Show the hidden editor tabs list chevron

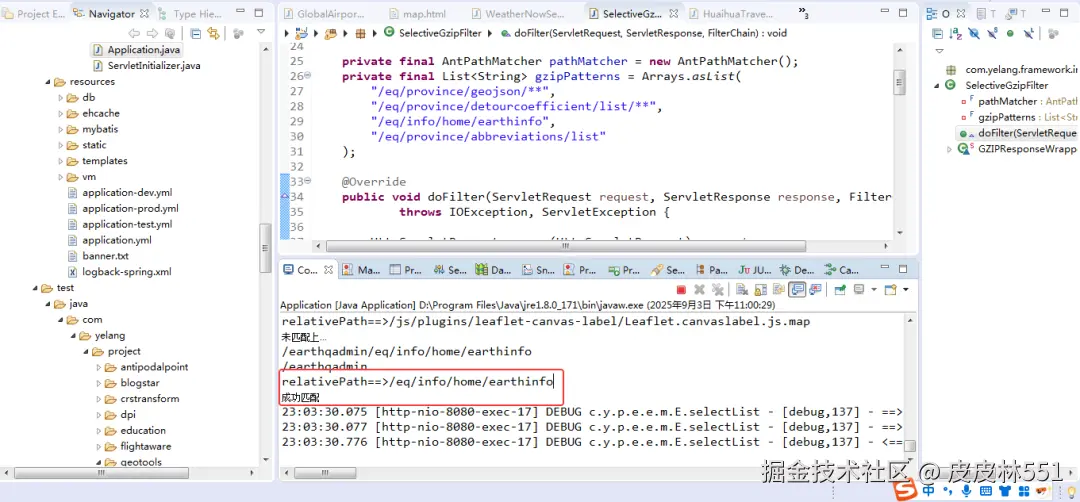803,12
